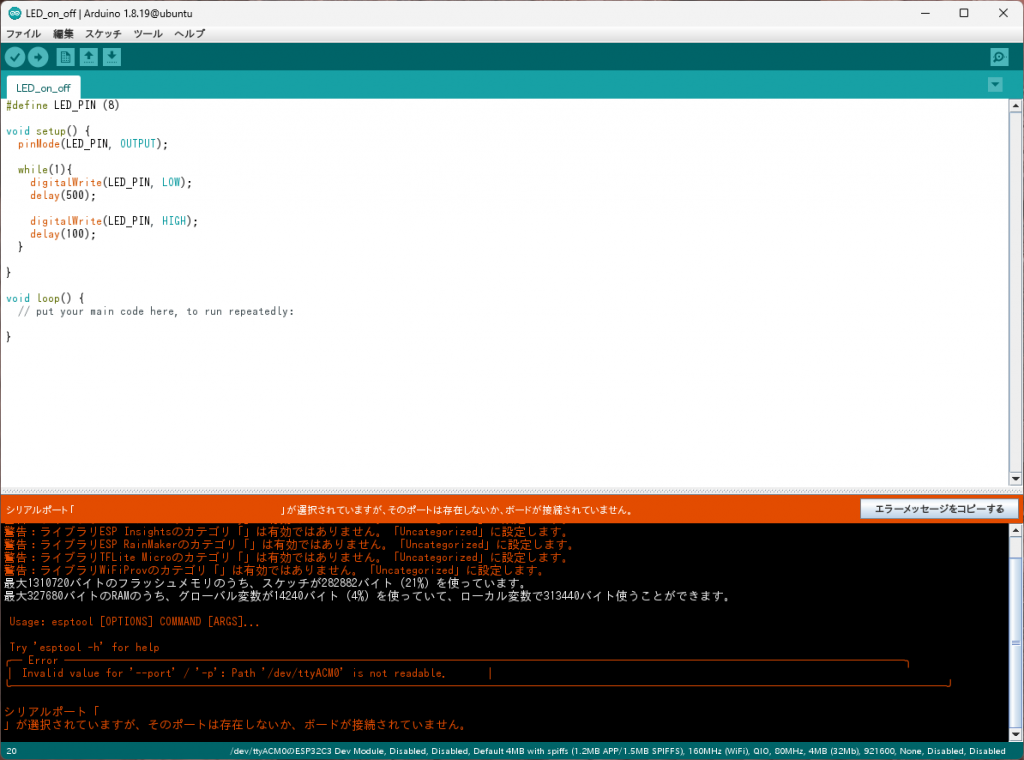
Task: Create a new sketch with the document icon
Action: coord(66,57)
